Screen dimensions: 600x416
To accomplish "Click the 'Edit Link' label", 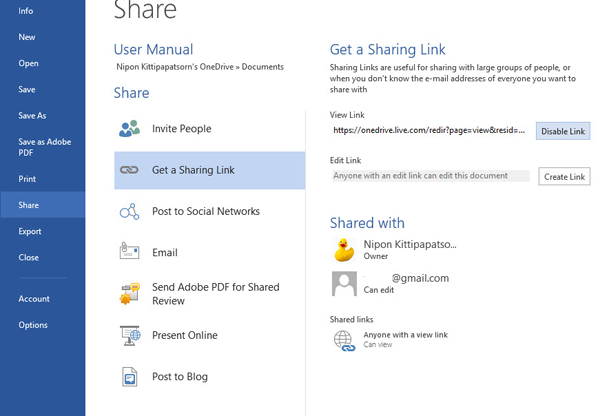I will point(346,160).
